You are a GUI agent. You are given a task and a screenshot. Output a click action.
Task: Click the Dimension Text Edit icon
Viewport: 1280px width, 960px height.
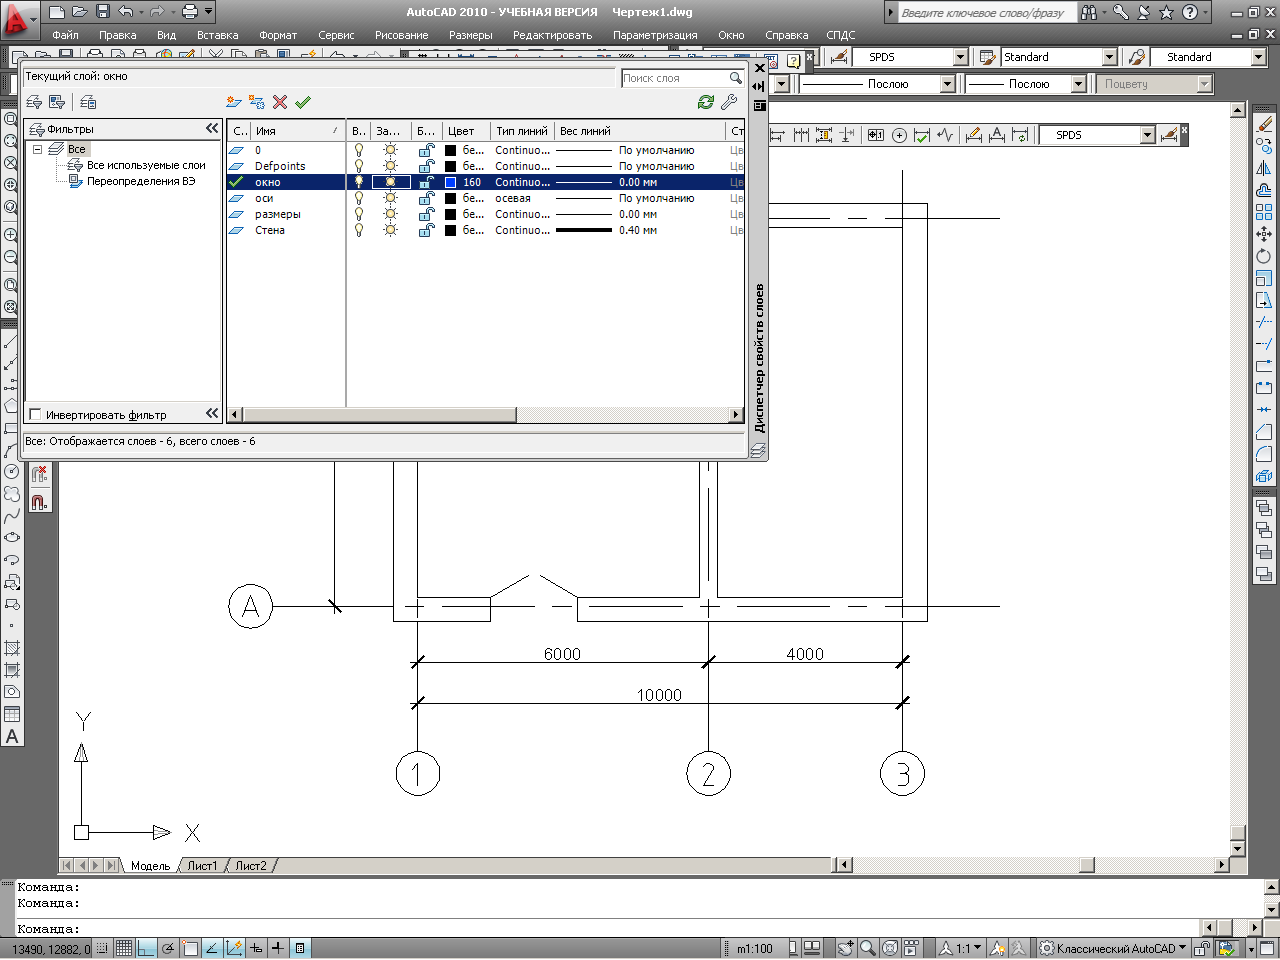pyautogui.click(x=997, y=135)
